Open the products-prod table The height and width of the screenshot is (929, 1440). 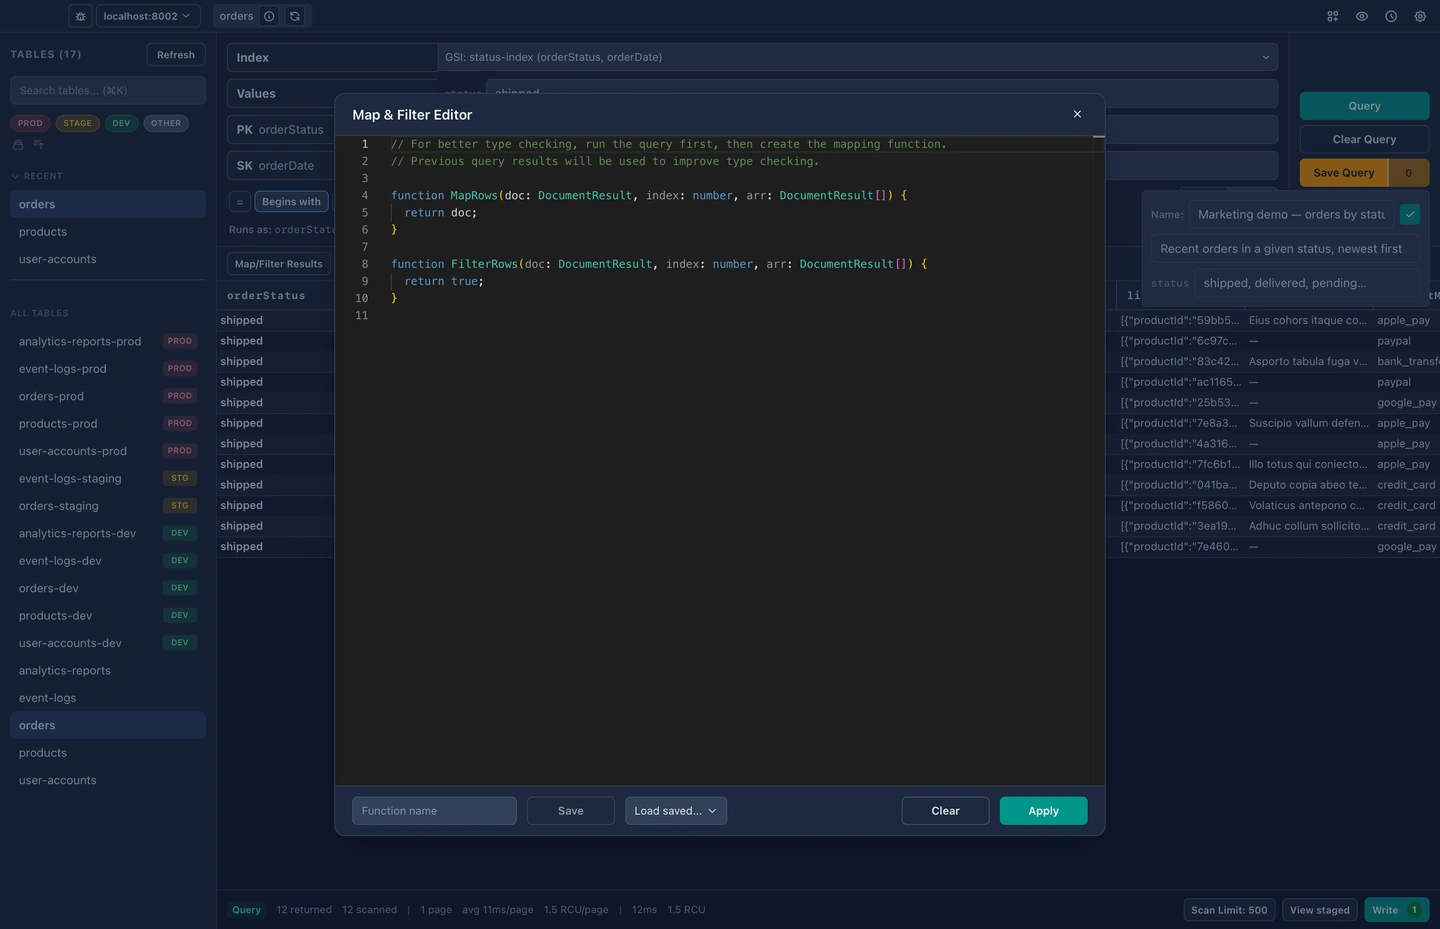108,424
